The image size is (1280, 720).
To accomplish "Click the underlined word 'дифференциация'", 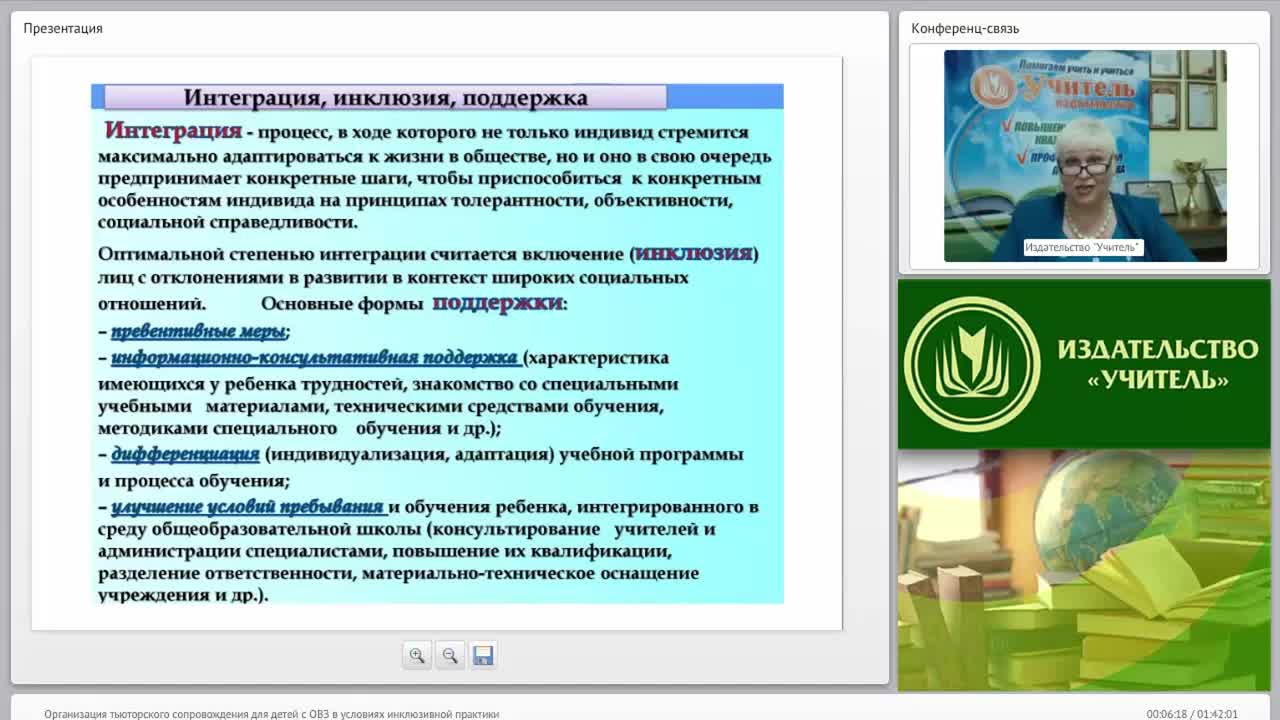I will tap(185, 454).
